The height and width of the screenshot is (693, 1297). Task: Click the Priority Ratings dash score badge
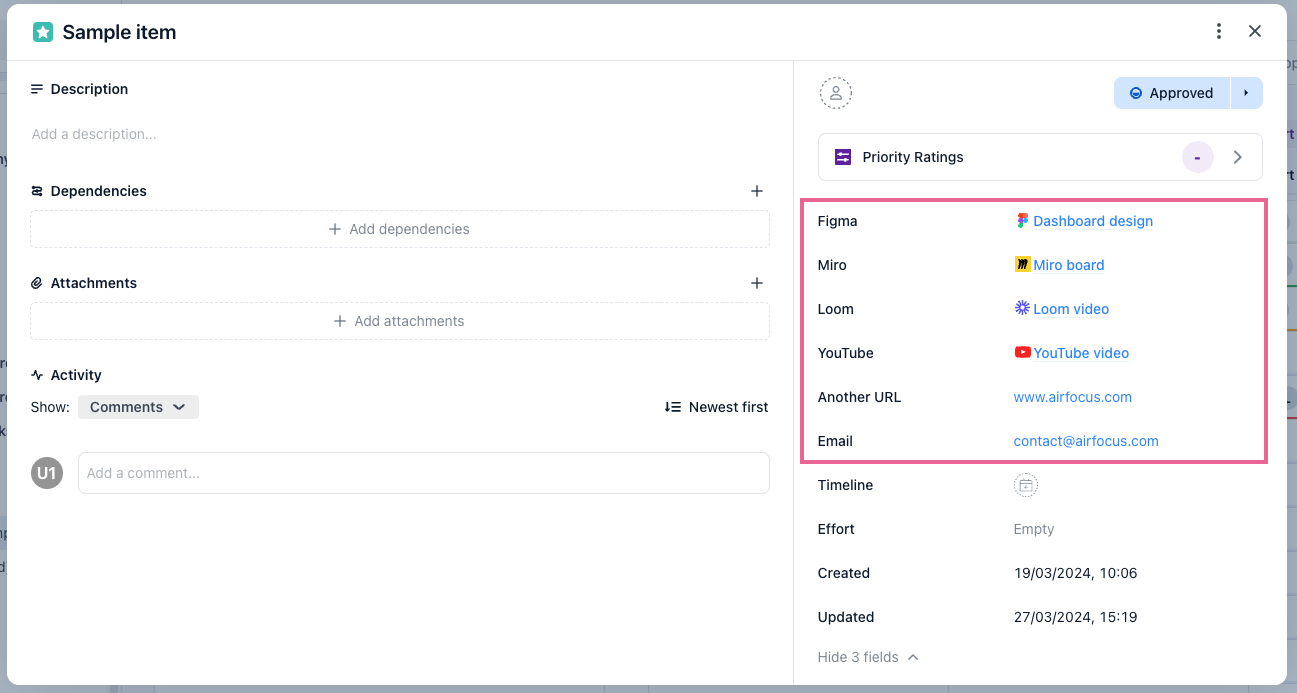1197,157
